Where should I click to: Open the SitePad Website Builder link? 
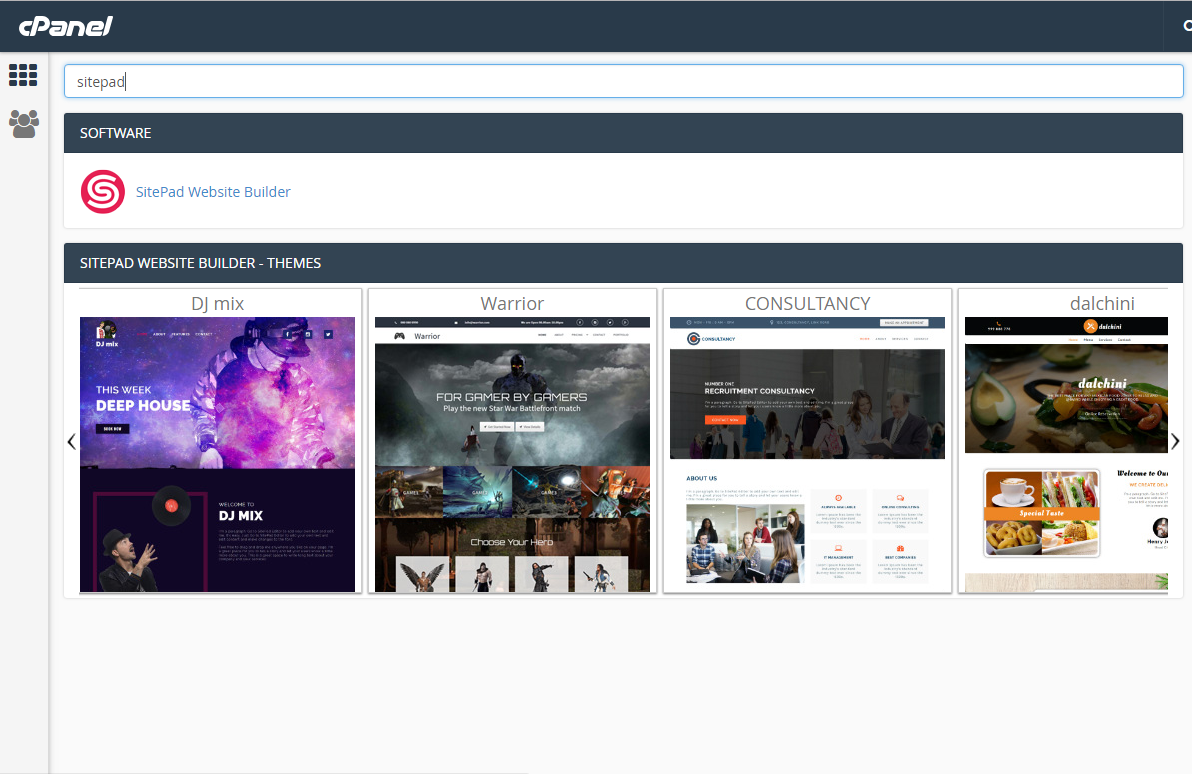(213, 192)
